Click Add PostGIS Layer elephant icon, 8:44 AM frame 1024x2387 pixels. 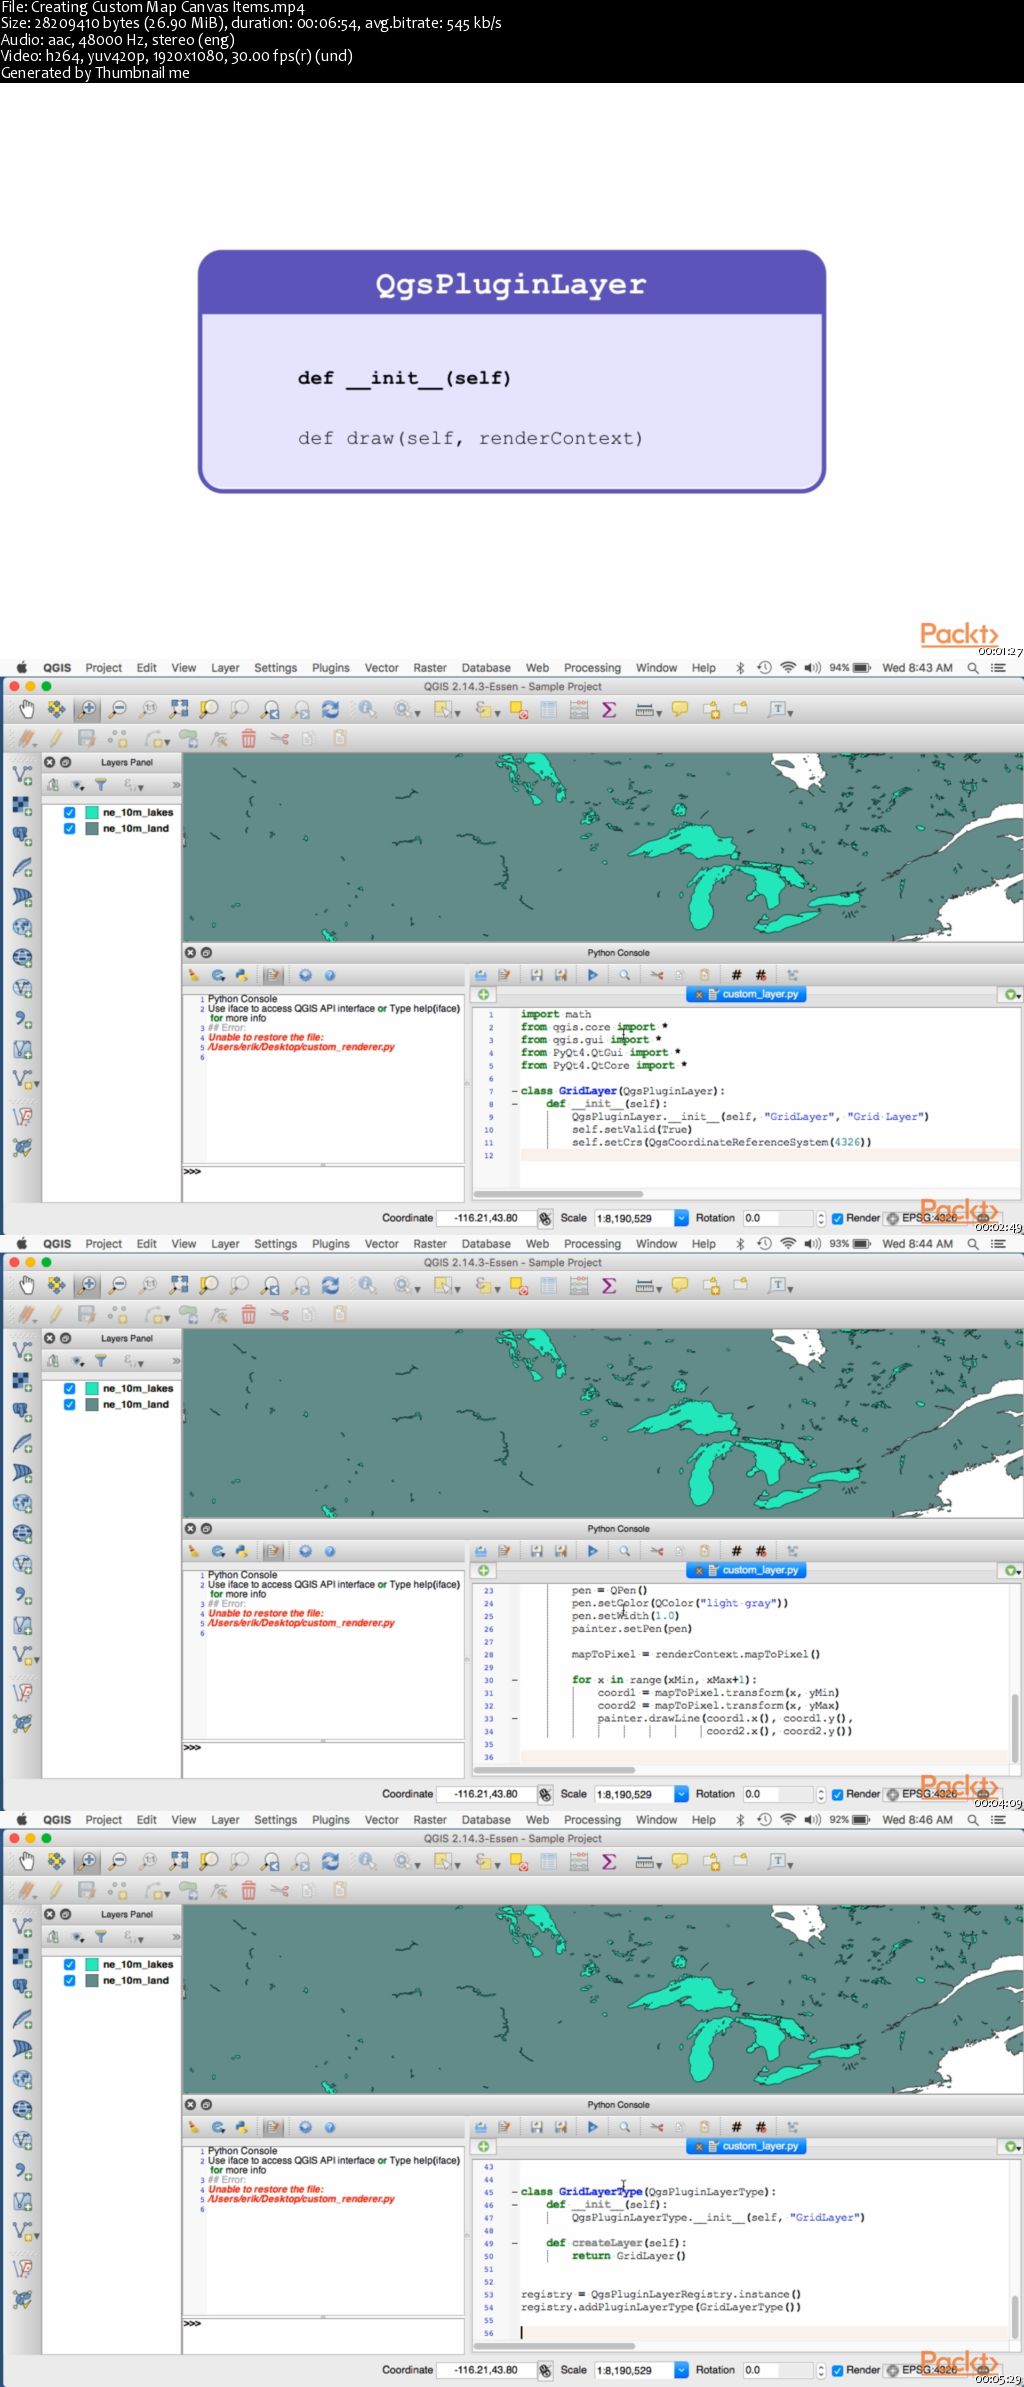click(x=22, y=1412)
